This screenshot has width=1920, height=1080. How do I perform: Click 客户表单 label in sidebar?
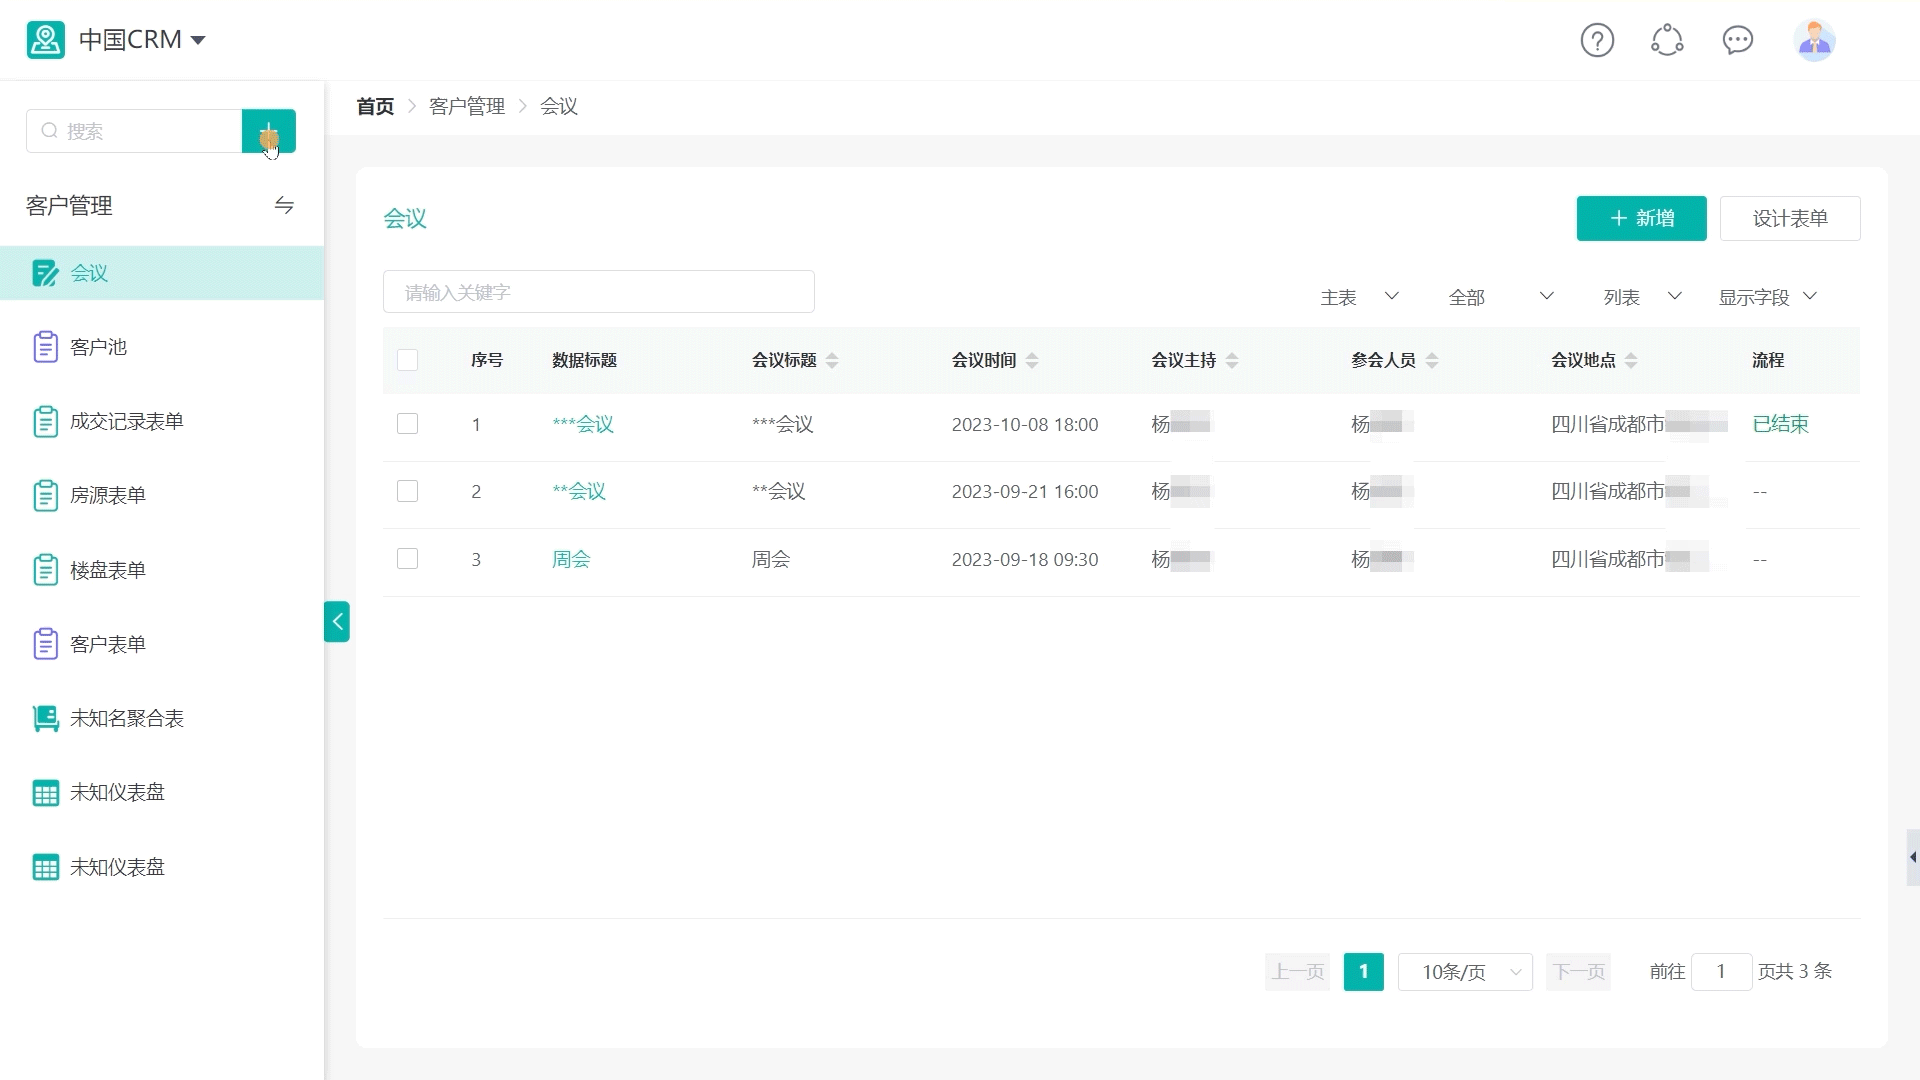[108, 644]
